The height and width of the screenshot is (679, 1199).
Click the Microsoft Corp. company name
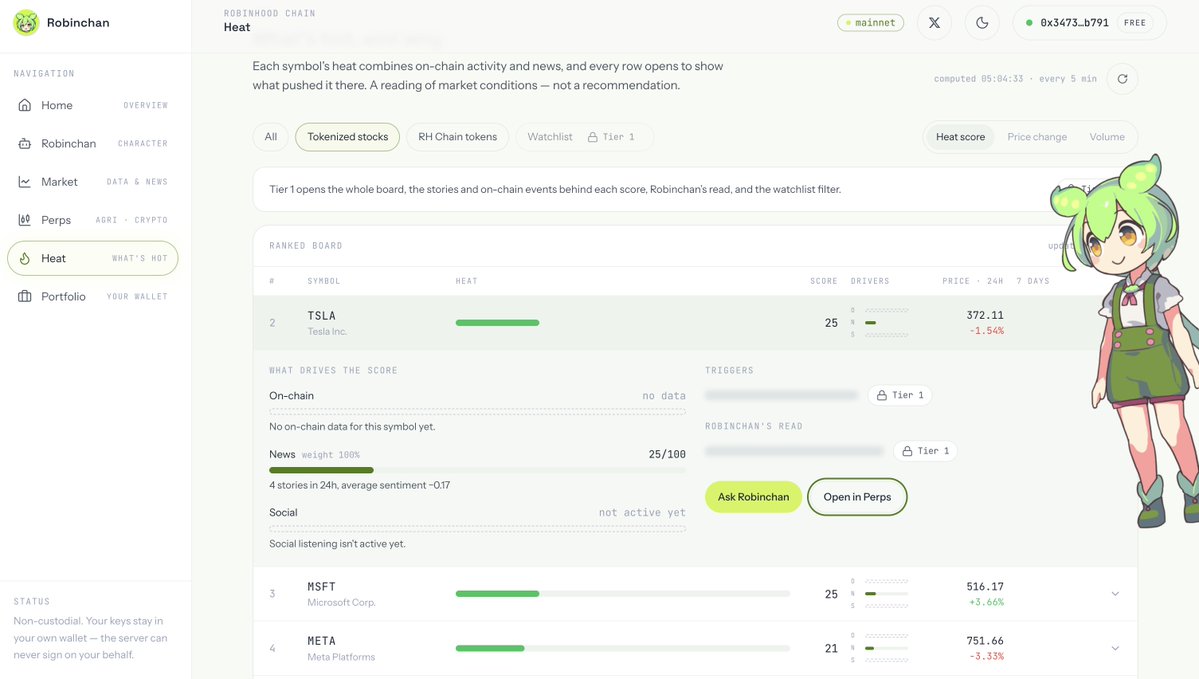(x=341, y=603)
